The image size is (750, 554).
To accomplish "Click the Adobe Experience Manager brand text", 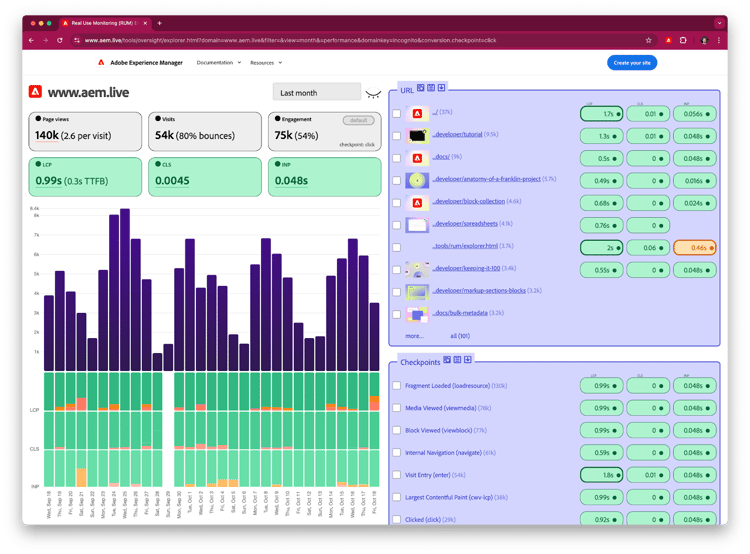I will 146,63.
